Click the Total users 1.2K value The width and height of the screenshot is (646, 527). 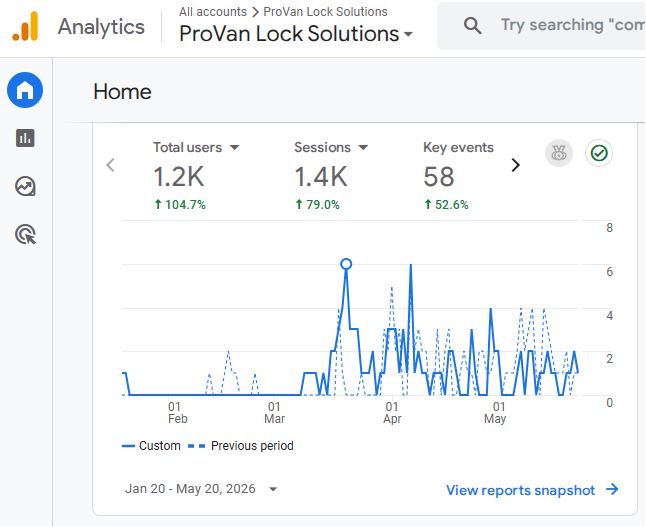[x=179, y=177]
